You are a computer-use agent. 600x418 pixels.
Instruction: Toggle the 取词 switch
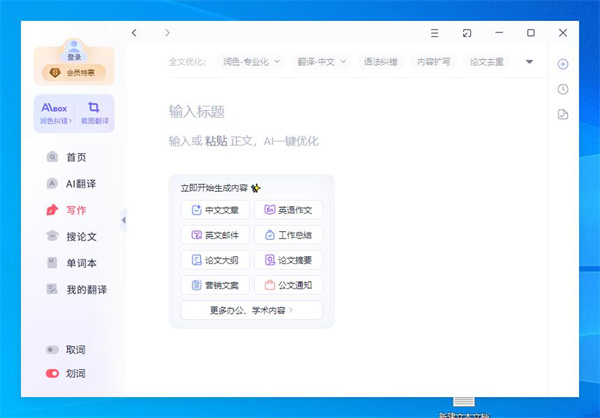(53, 350)
